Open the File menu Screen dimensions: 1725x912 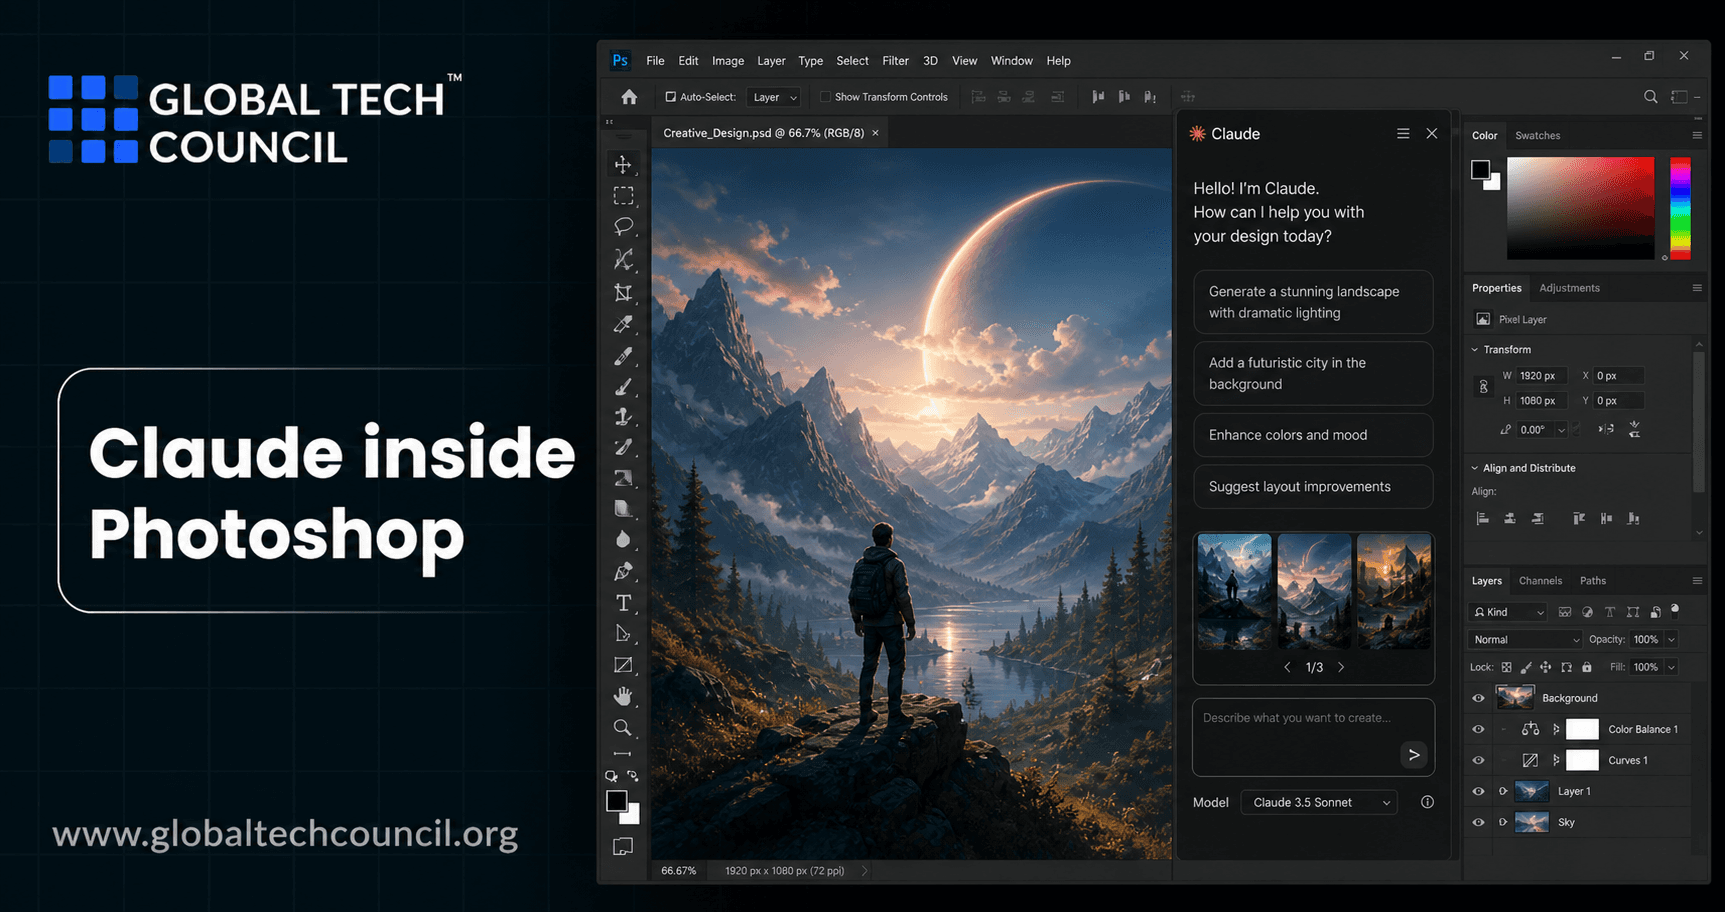point(655,61)
